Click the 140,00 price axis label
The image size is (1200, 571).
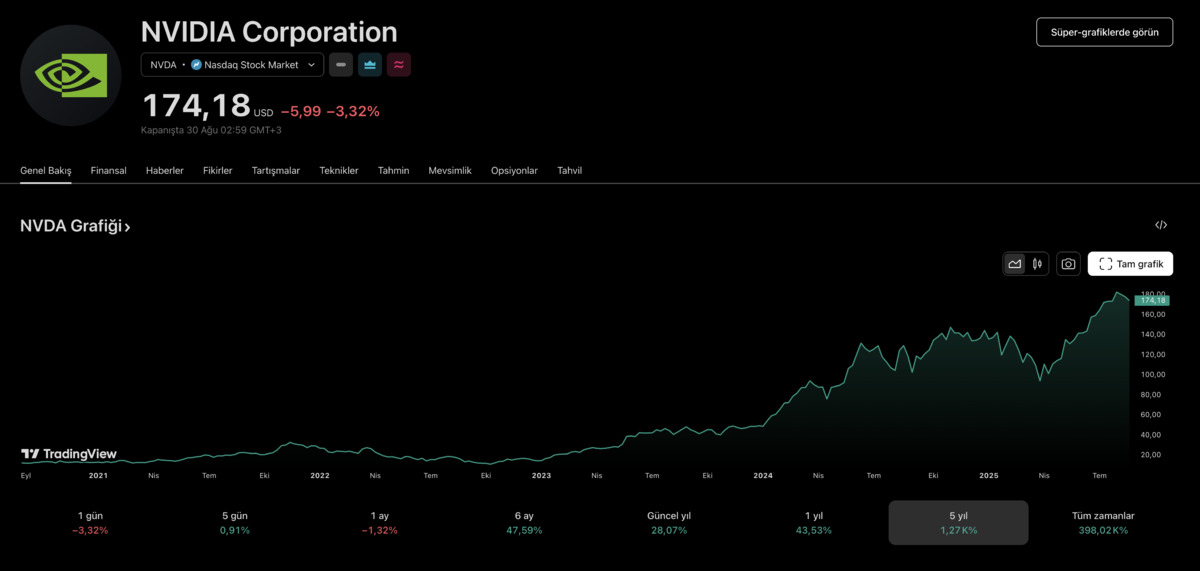(x=1152, y=335)
